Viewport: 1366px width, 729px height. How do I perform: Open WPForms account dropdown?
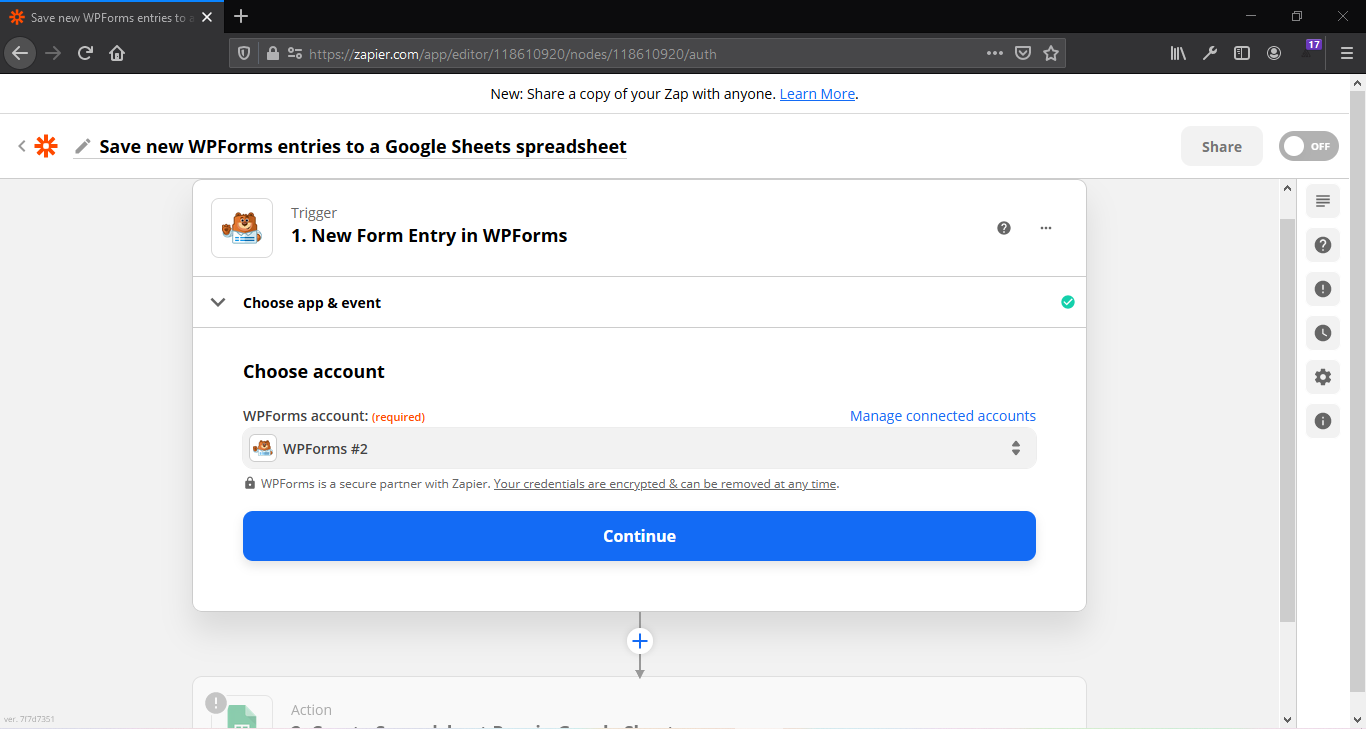click(x=640, y=448)
